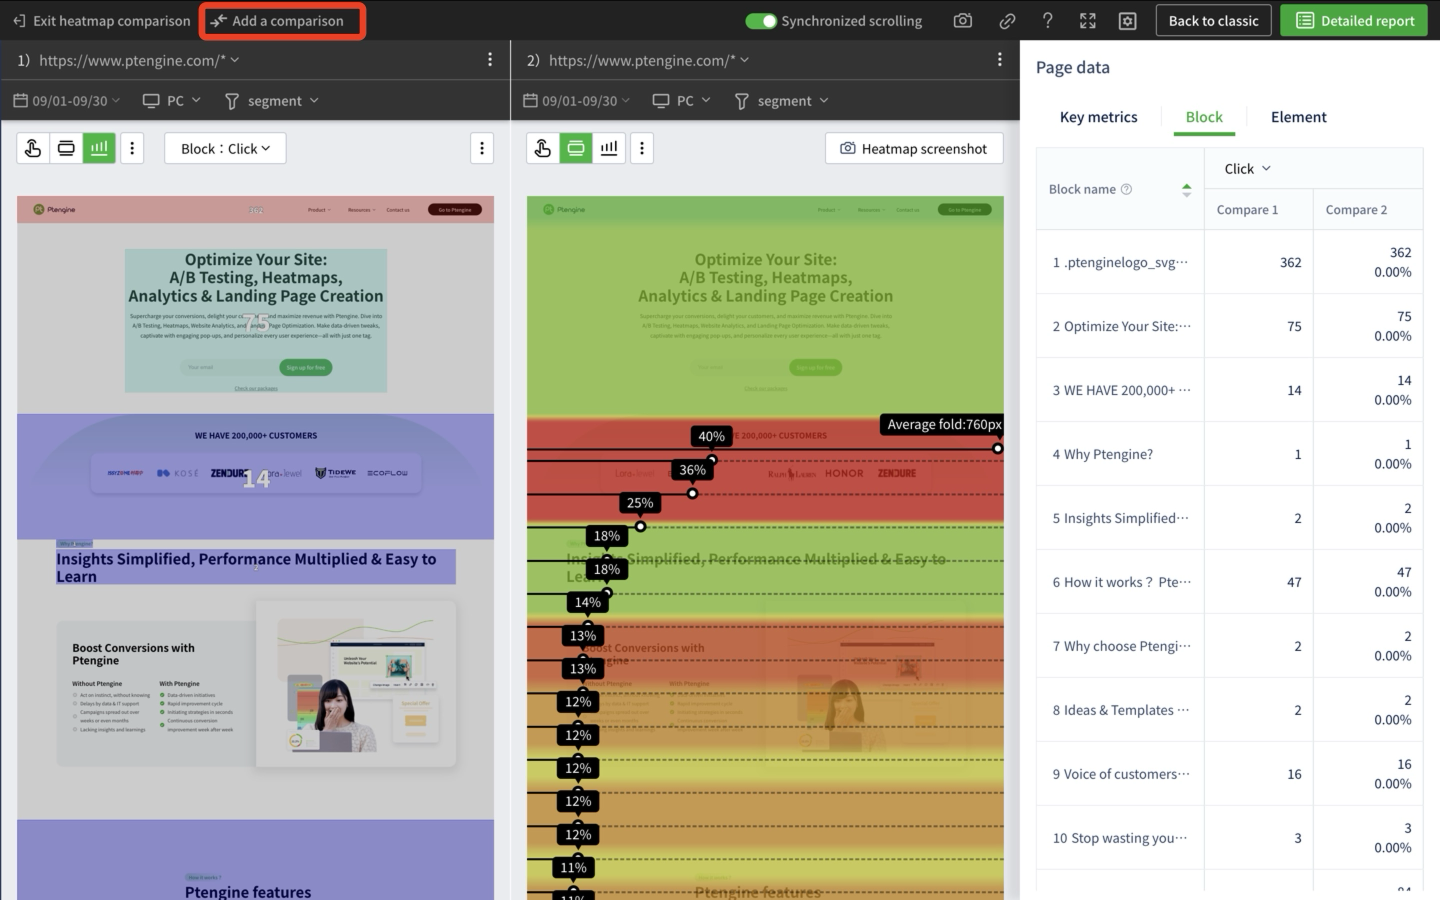Select block analysis bar-chart icon in comparison 2

pyautogui.click(x=609, y=148)
